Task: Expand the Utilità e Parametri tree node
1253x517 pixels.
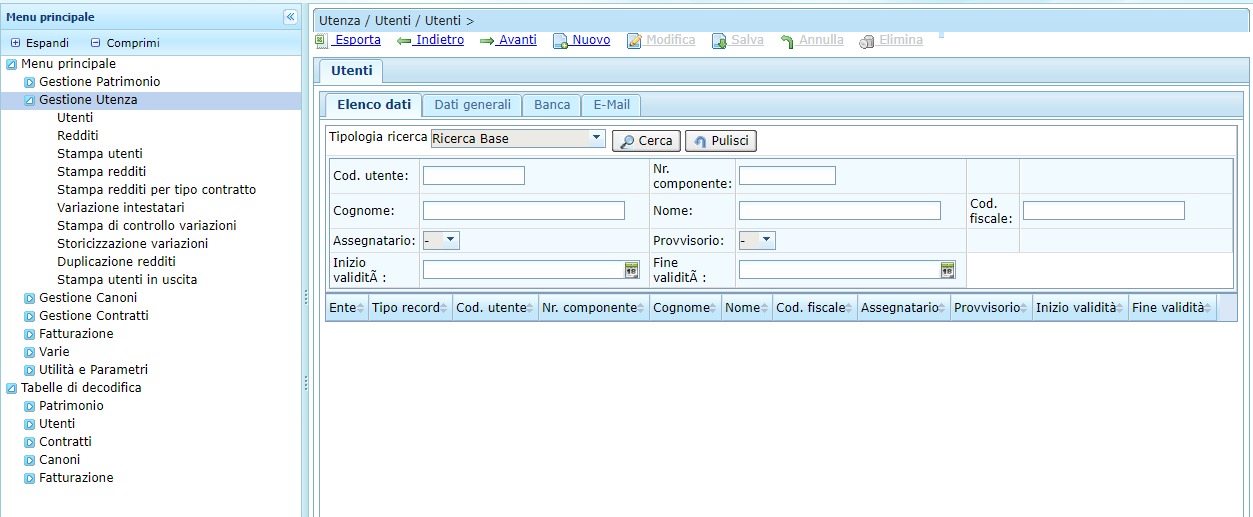Action: 30,370
